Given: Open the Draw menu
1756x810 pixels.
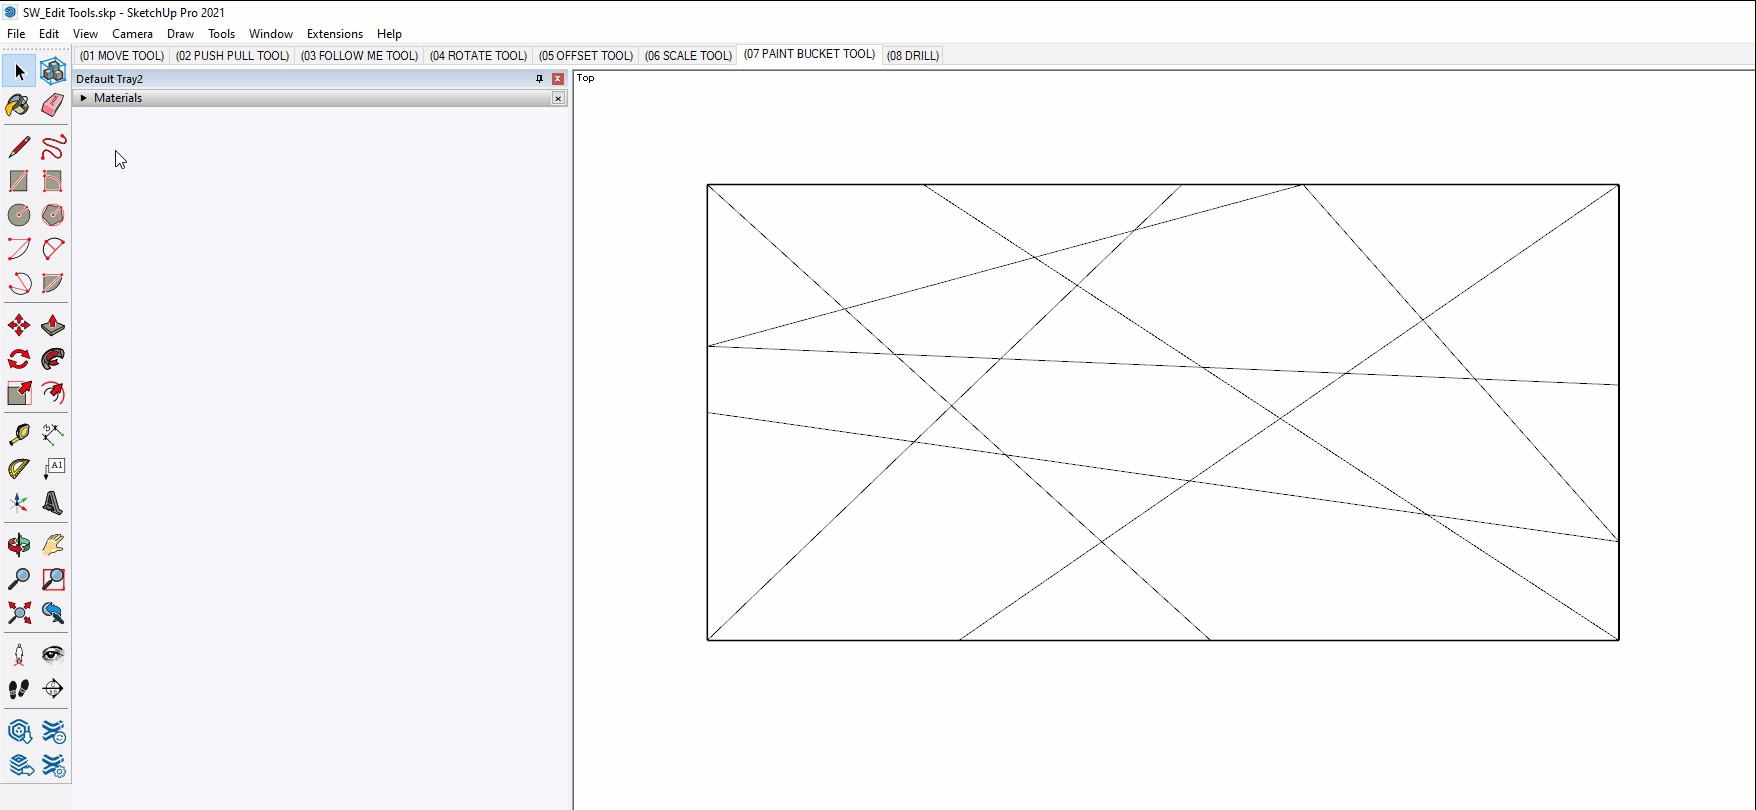Looking at the screenshot, I should (x=180, y=34).
